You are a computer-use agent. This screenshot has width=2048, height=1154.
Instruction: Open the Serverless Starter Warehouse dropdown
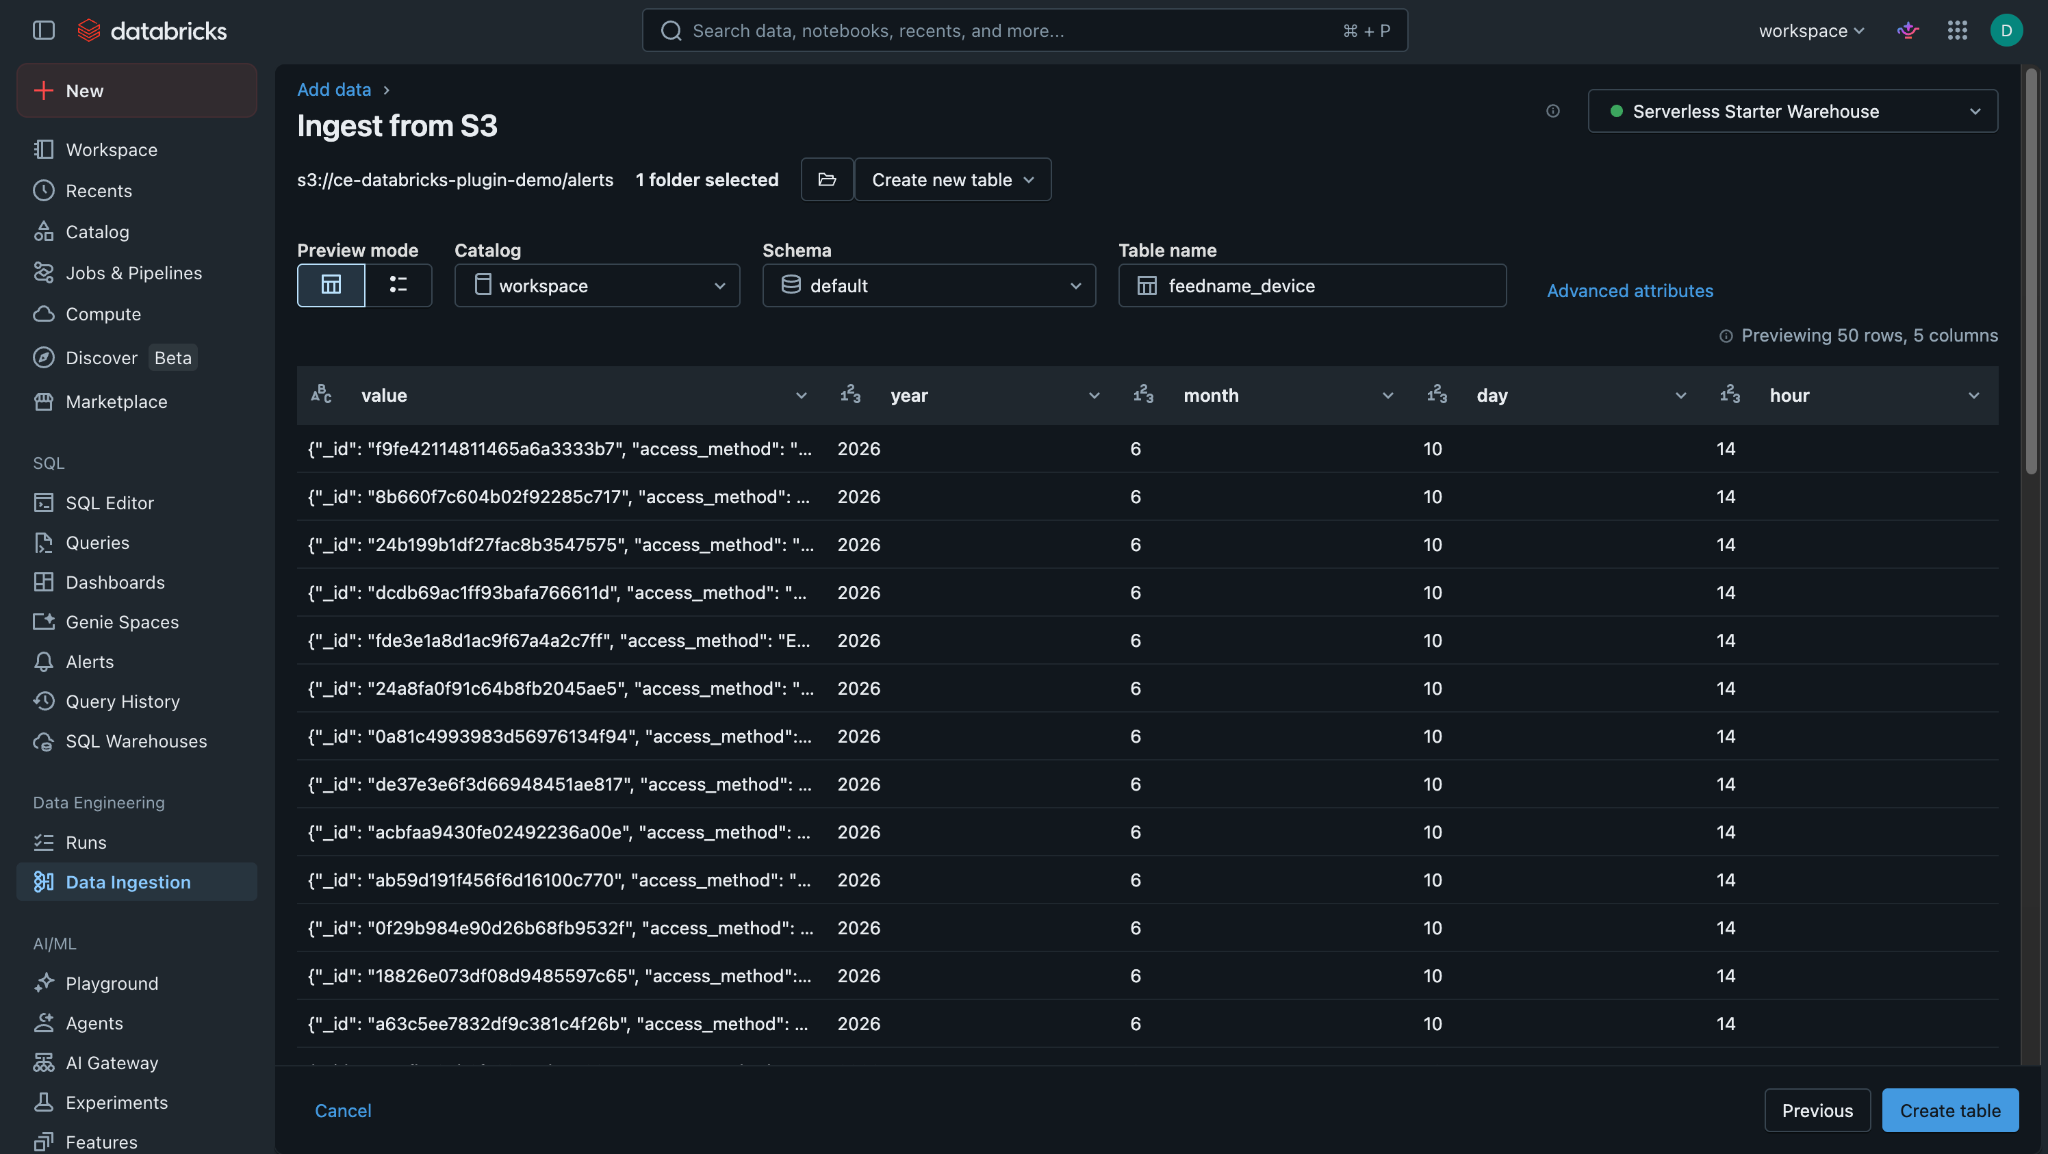coord(1793,111)
